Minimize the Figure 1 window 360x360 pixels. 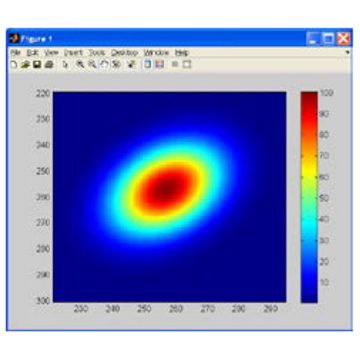pyautogui.click(x=313, y=39)
